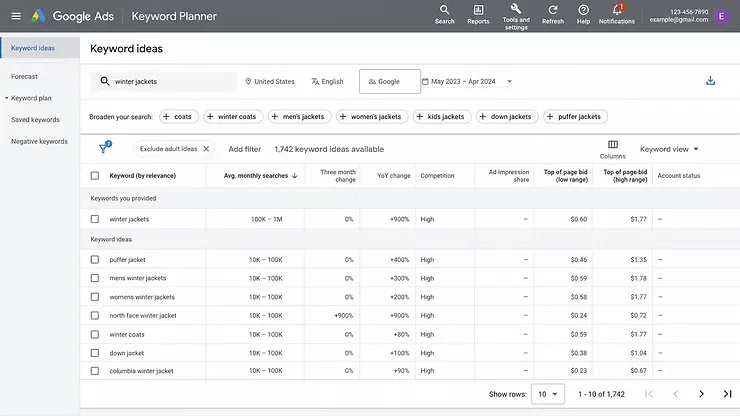Change the United States location setting
This screenshot has width=740, height=416.
coord(270,81)
